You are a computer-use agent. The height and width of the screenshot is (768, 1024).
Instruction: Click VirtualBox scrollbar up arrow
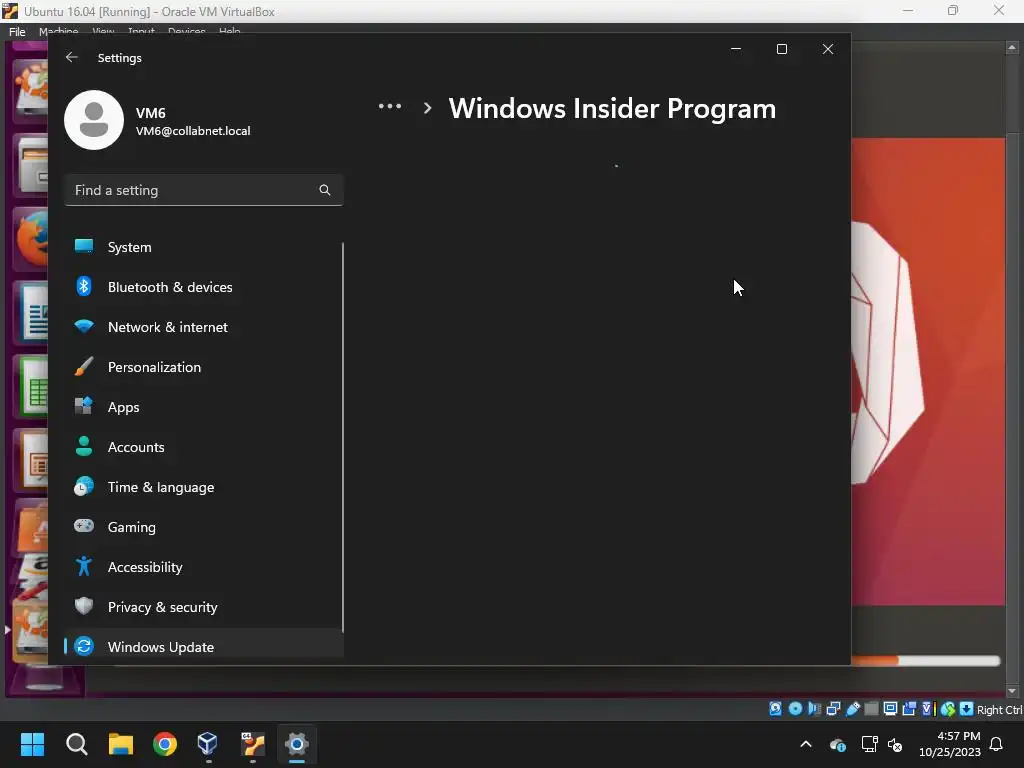click(1012, 48)
